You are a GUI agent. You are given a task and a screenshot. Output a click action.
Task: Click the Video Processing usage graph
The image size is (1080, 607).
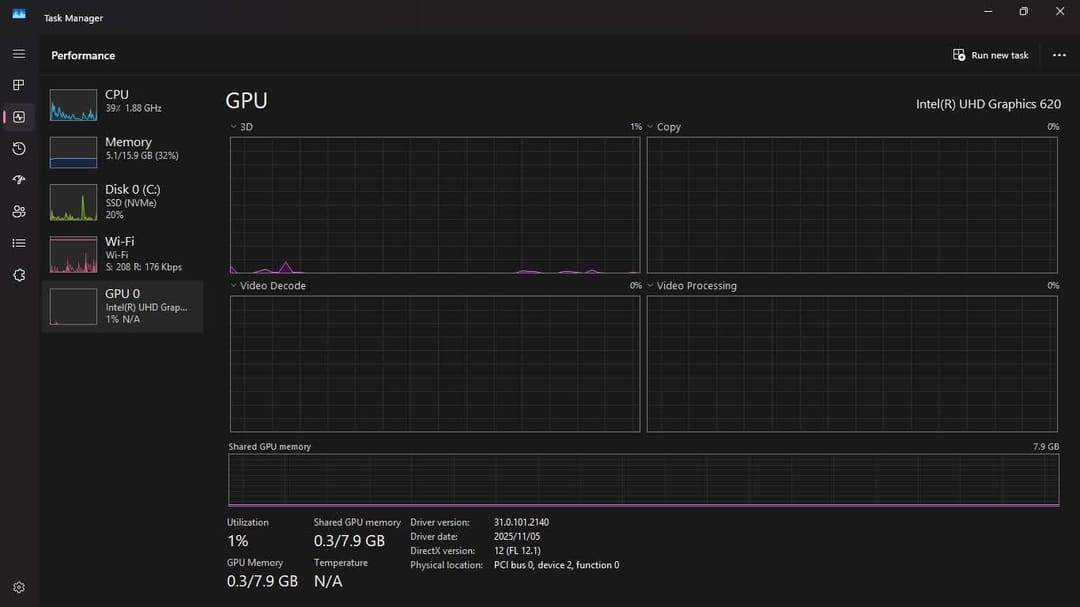coord(851,364)
